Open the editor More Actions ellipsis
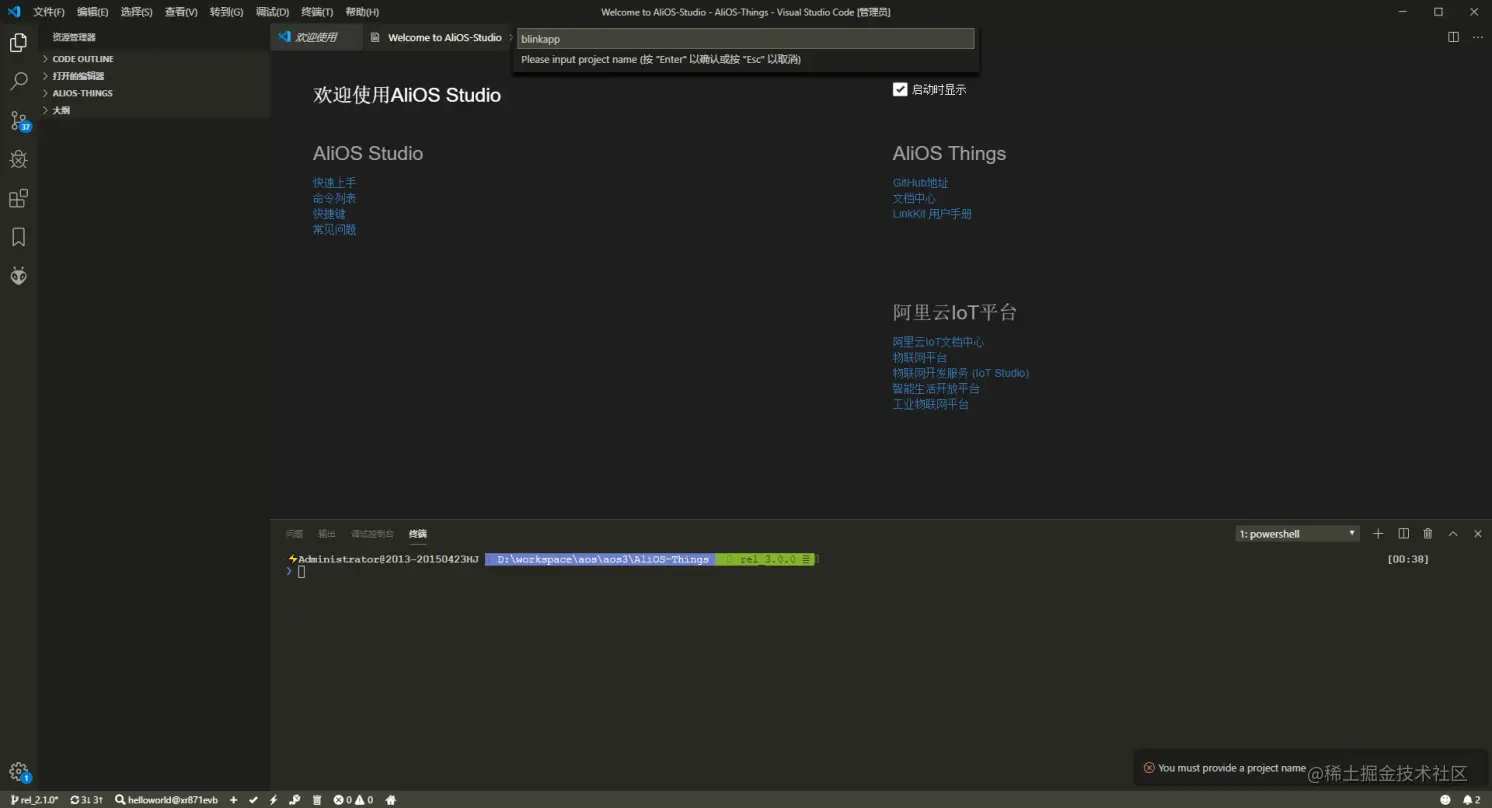Screen dimensions: 1492x808 (x=1476, y=37)
